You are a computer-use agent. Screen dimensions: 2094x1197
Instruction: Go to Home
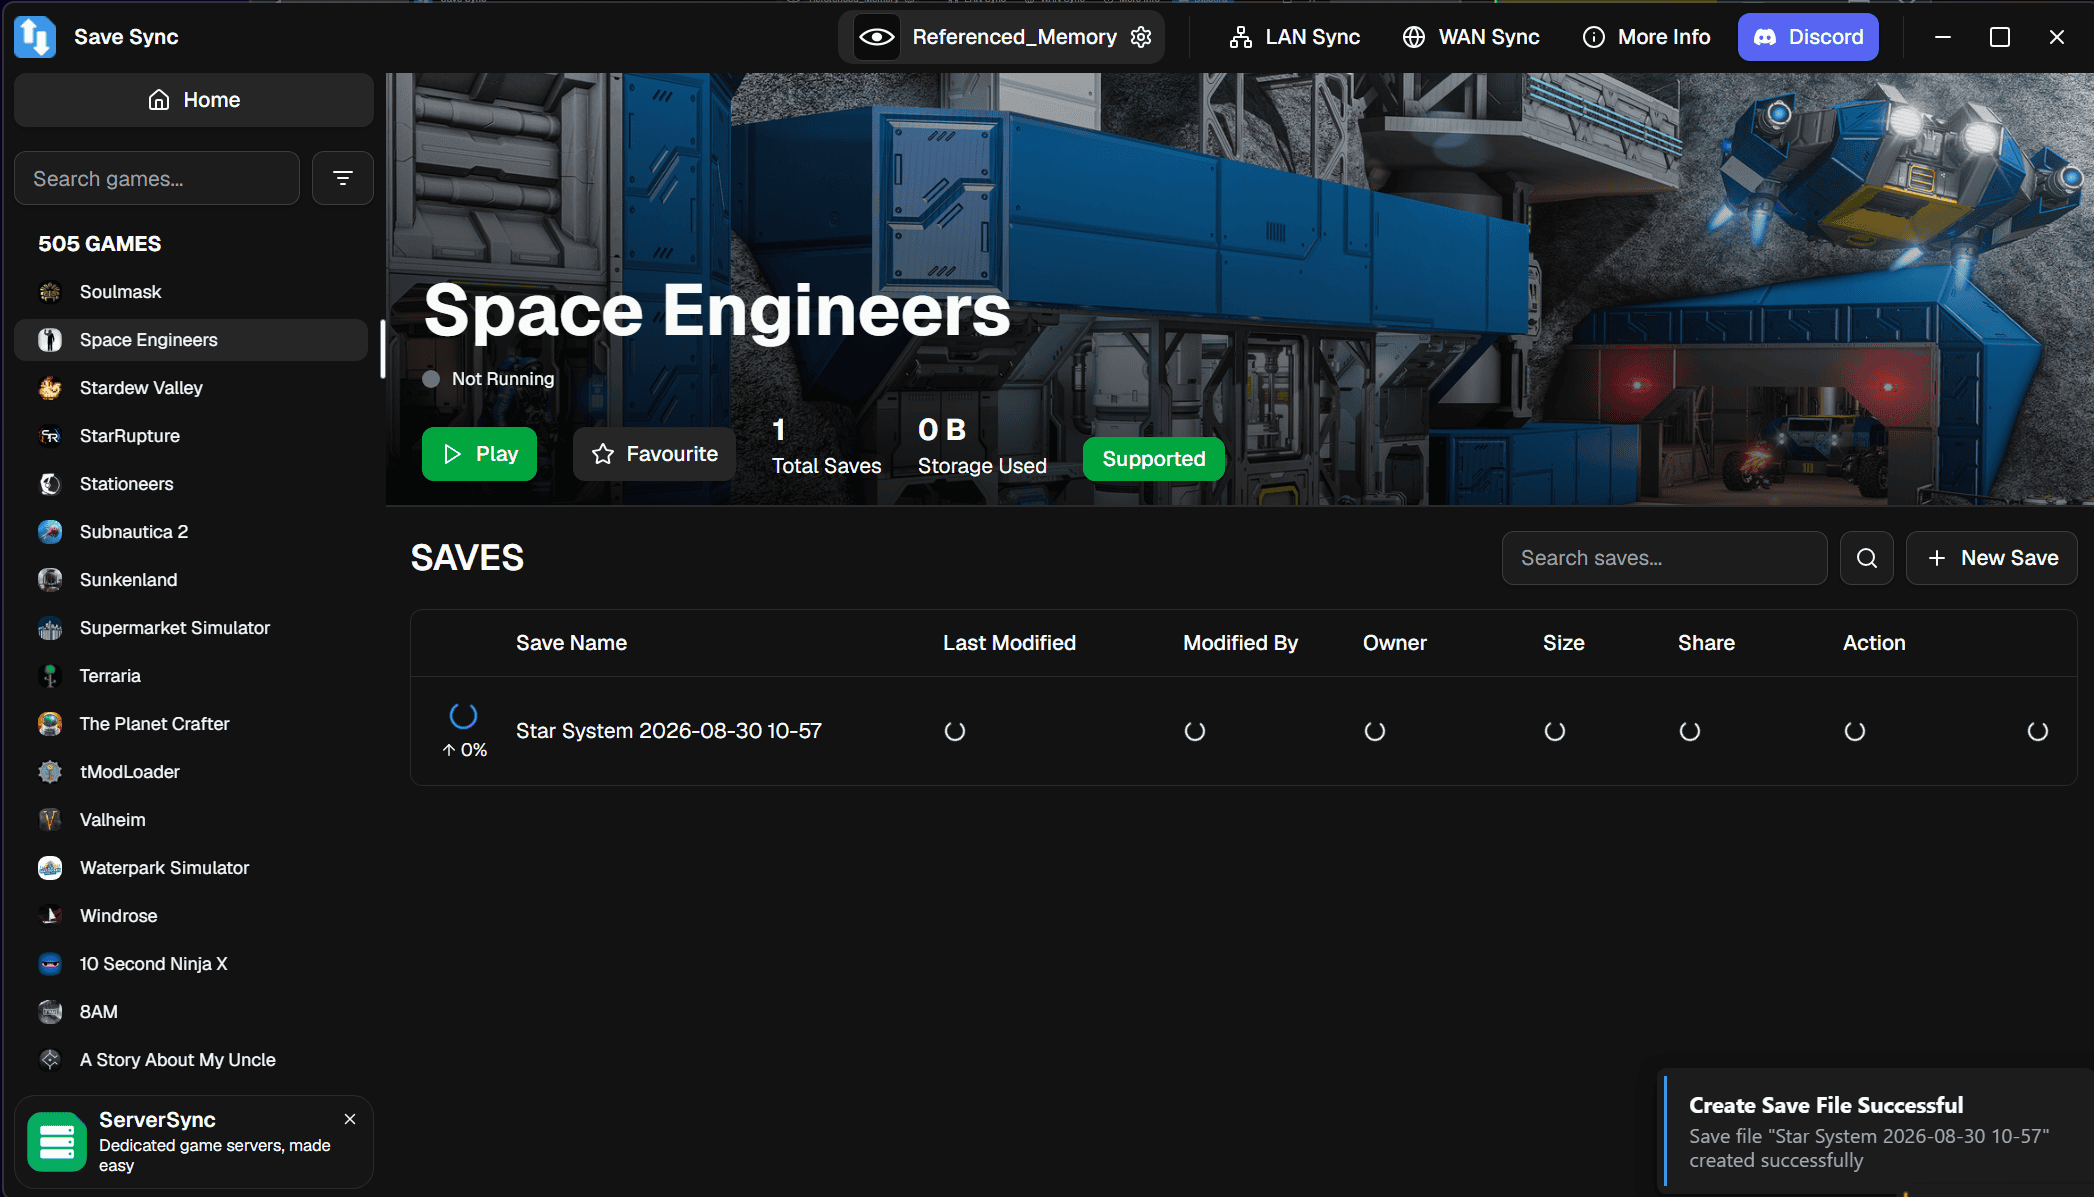pyautogui.click(x=194, y=100)
